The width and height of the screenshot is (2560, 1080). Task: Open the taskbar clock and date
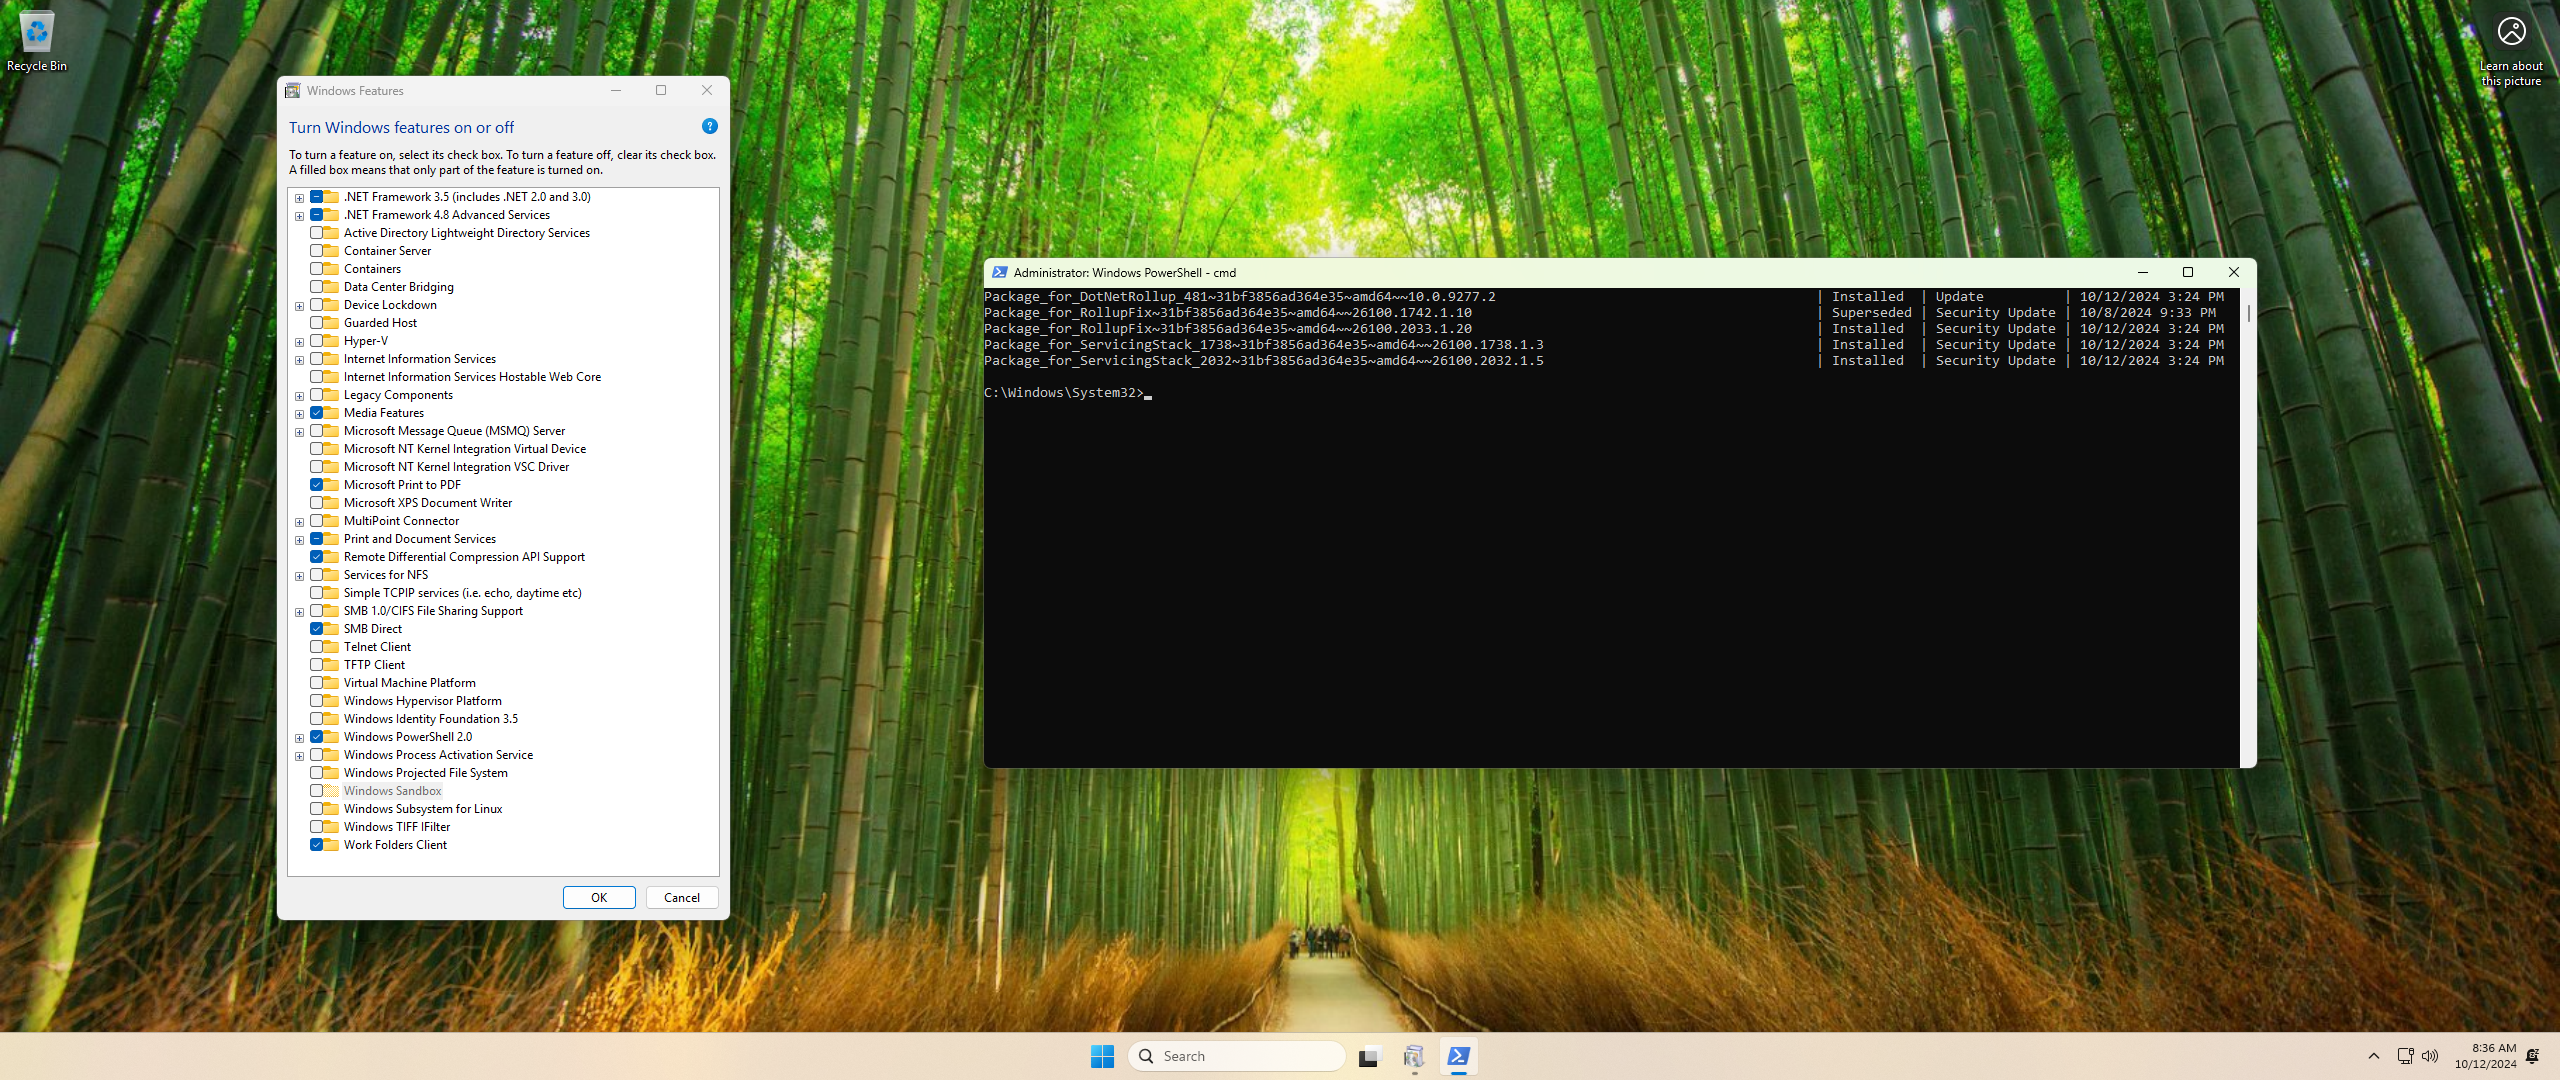click(2485, 1056)
